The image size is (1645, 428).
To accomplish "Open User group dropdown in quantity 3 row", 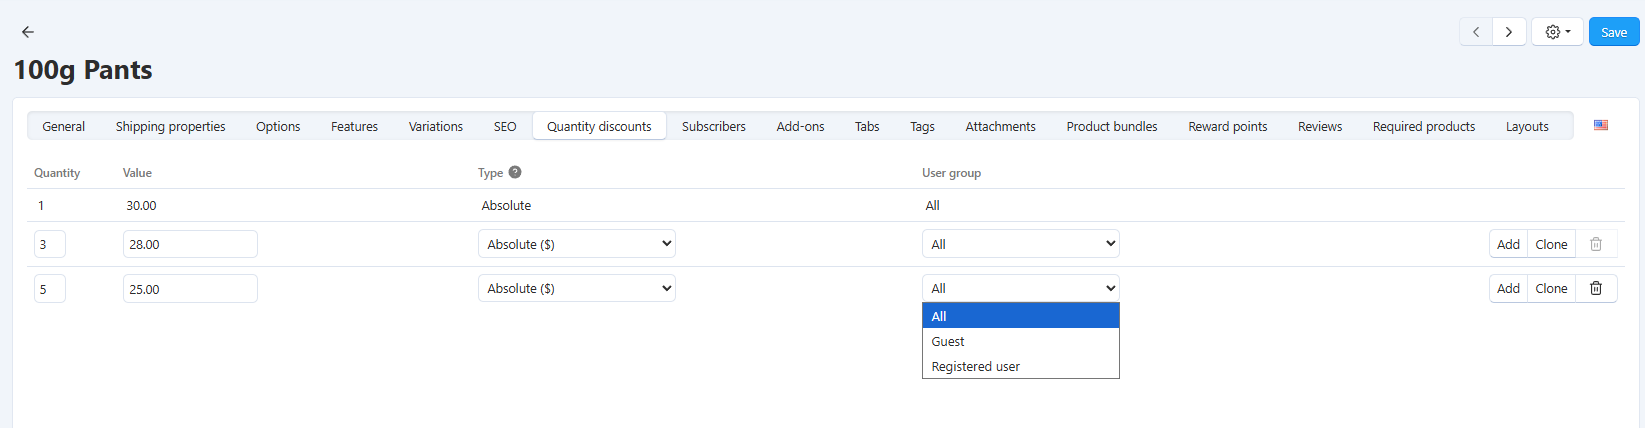I will pyautogui.click(x=1021, y=244).
